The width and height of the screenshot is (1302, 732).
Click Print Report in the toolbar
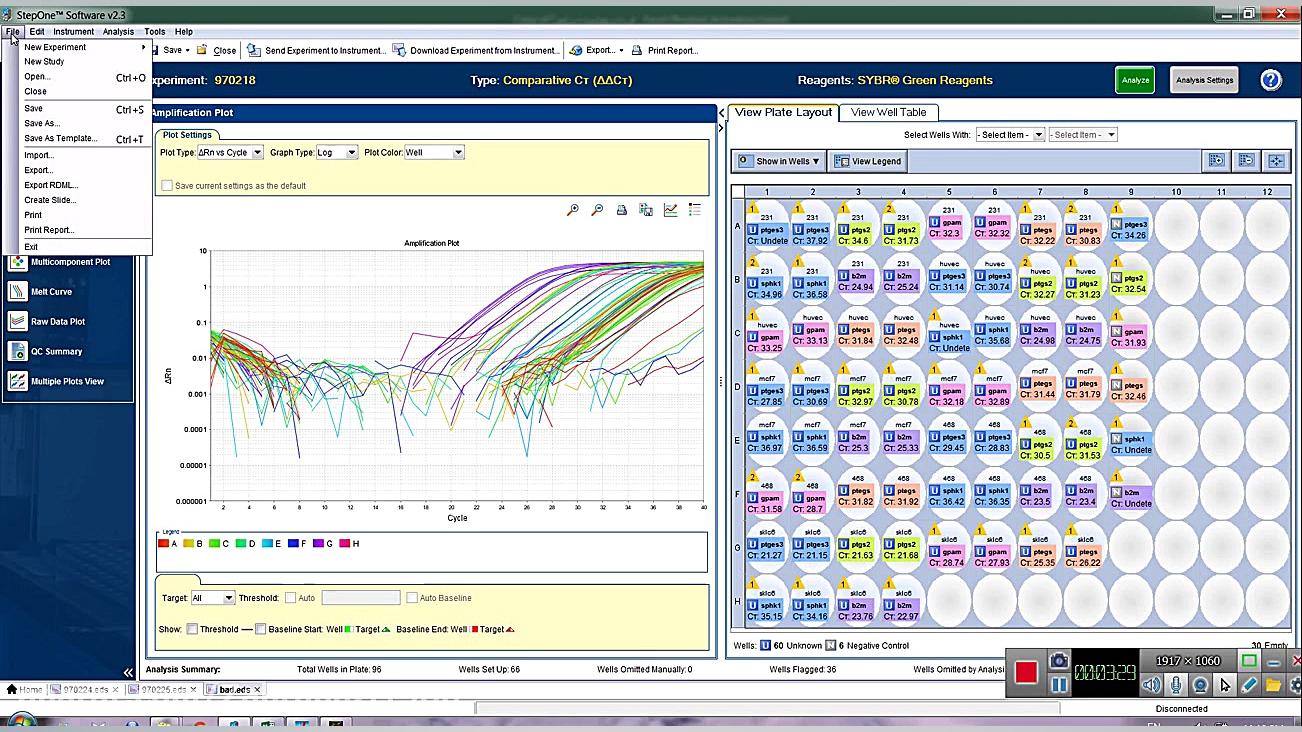click(x=664, y=50)
